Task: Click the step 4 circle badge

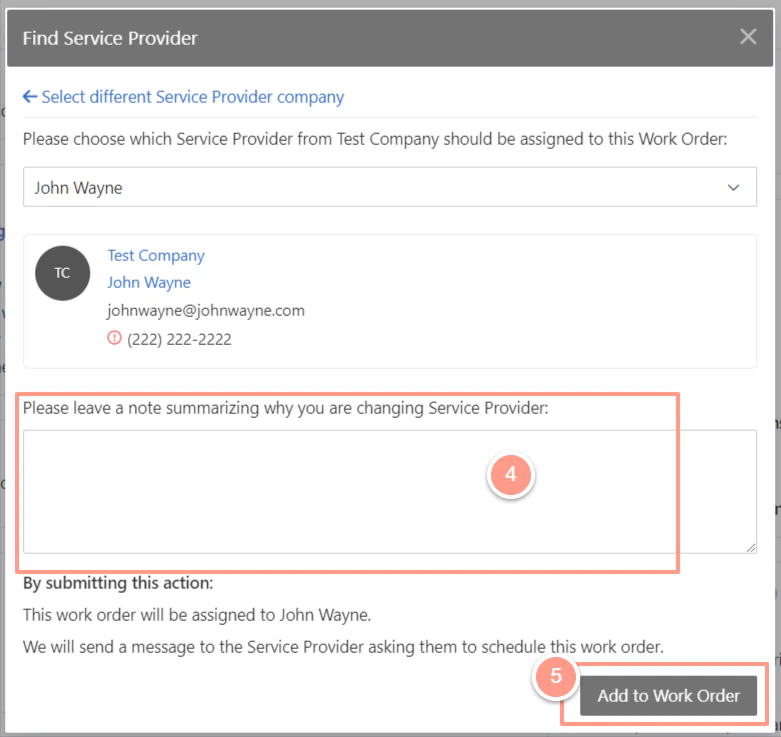Action: tap(511, 475)
